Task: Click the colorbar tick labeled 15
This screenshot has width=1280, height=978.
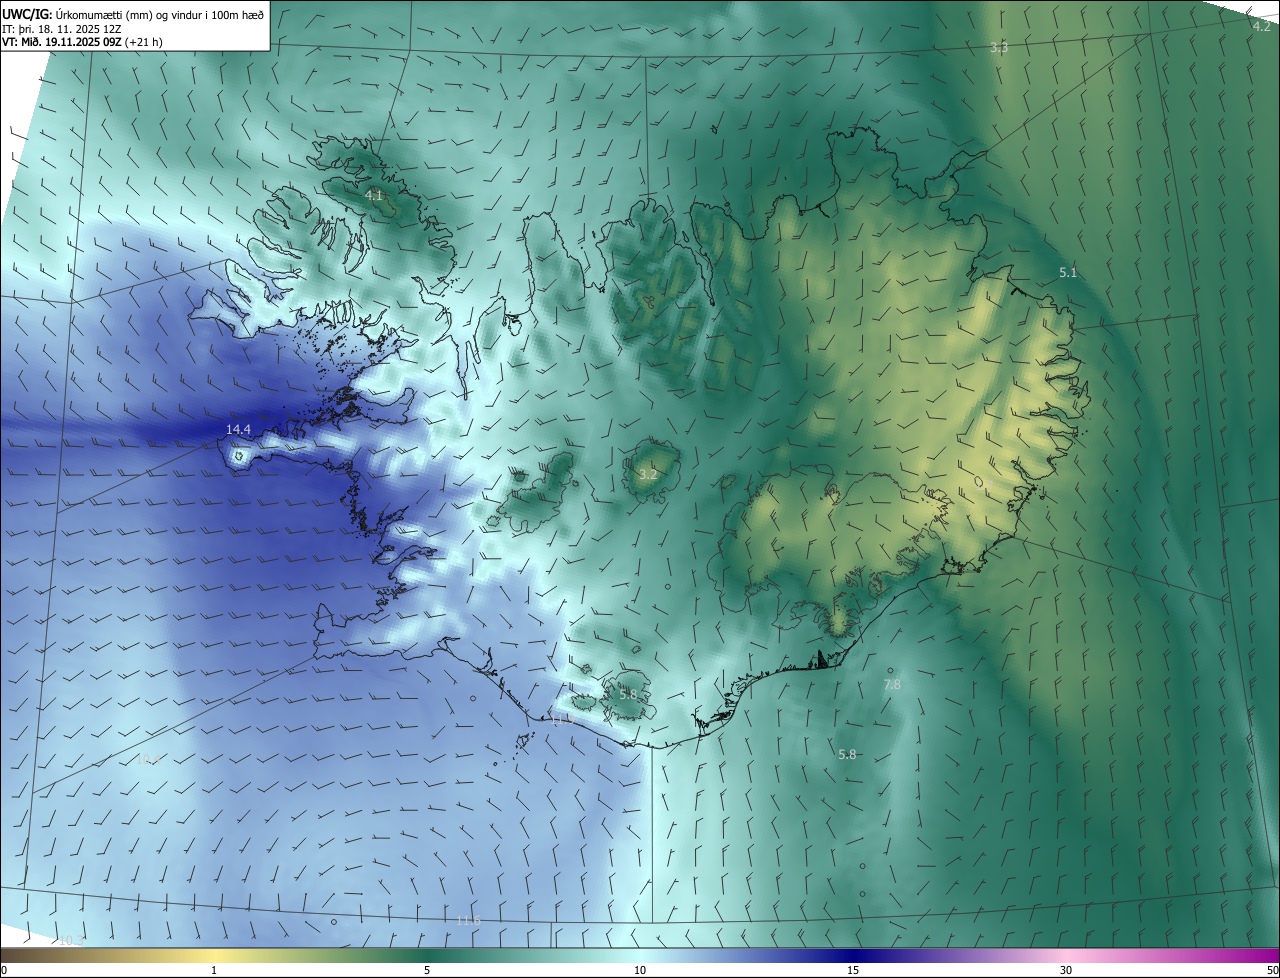Action: 853,970
